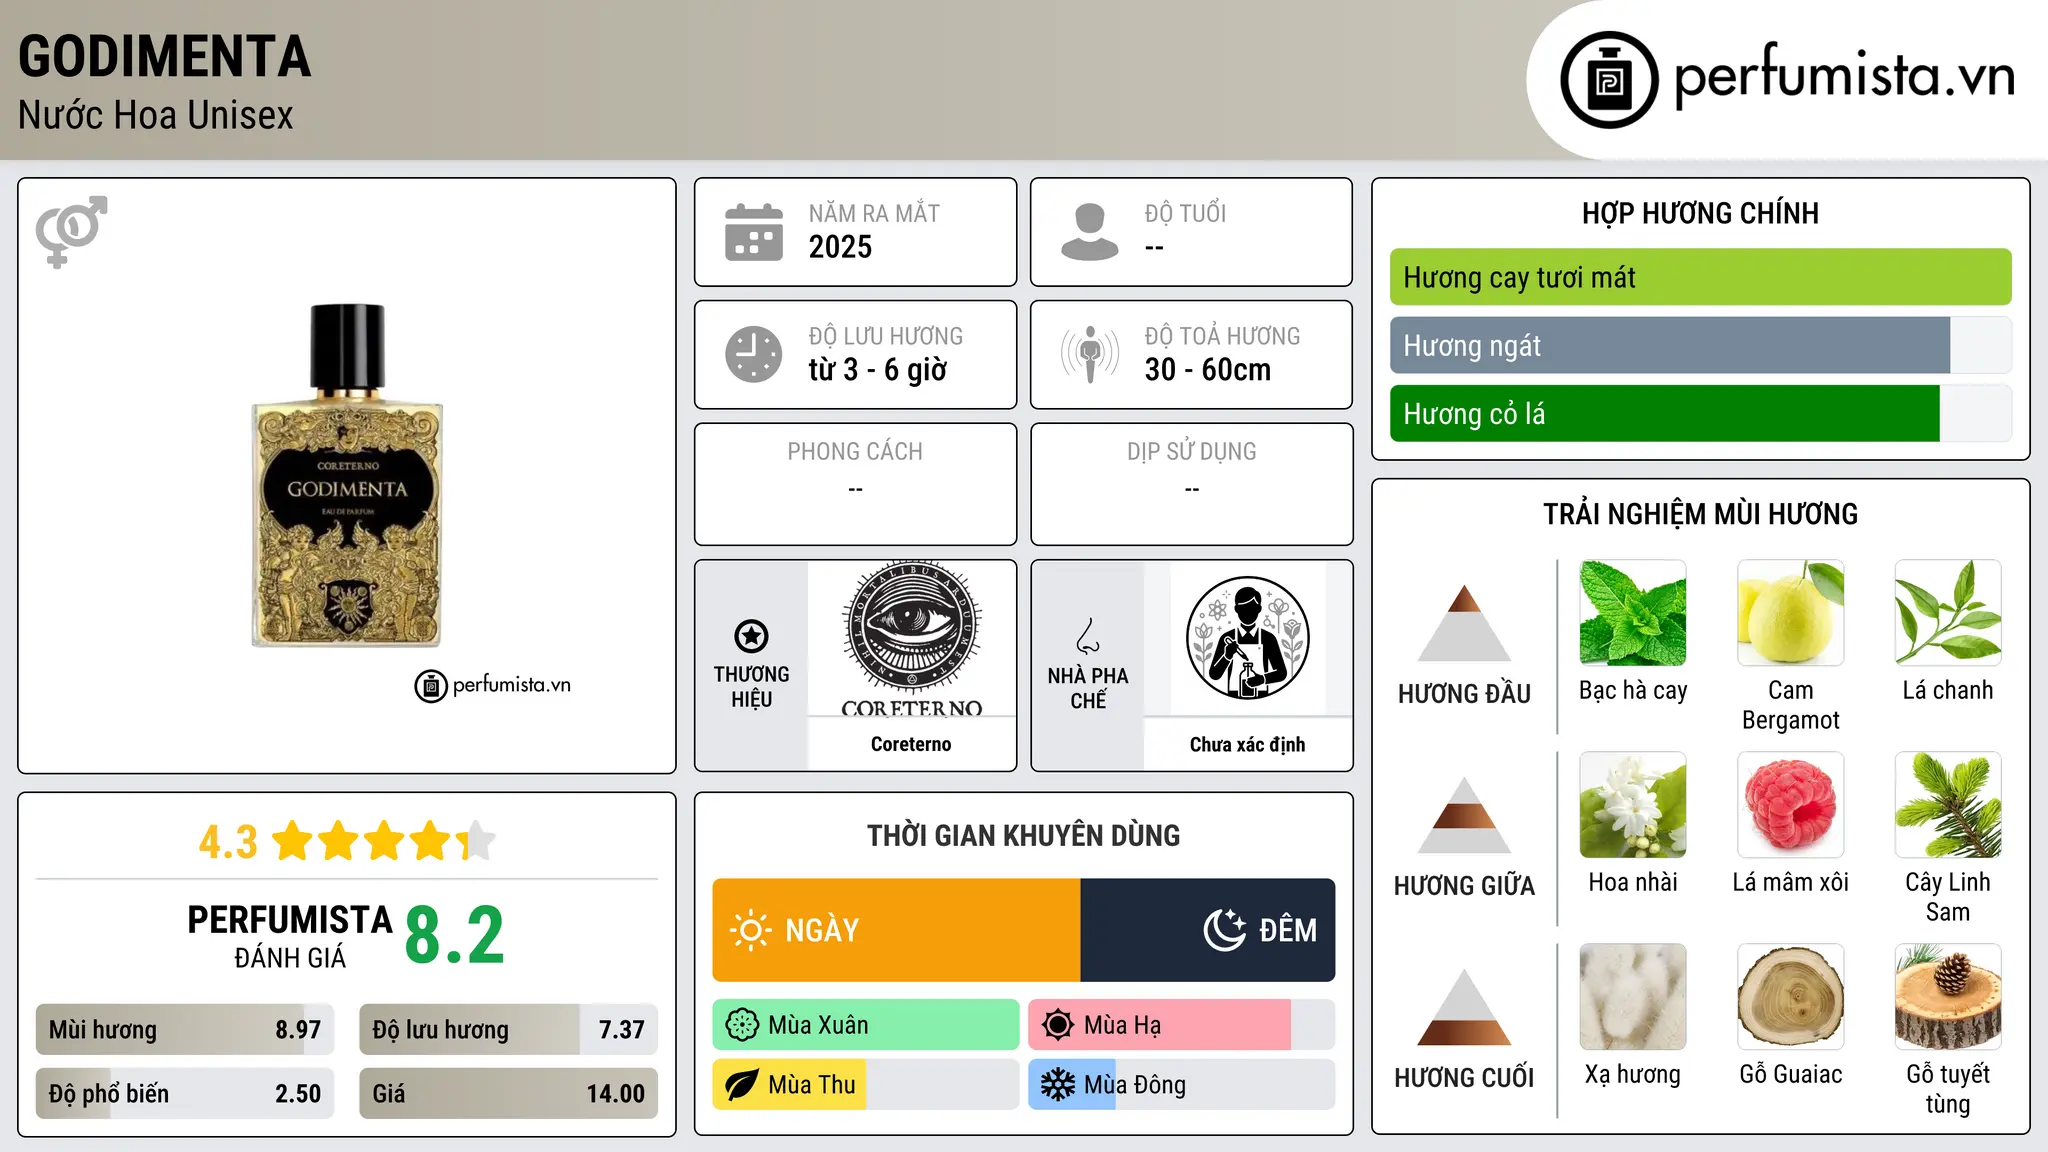2048x1152 pixels.
Task: Click the perfumer silhouette illustration
Action: click(x=1247, y=638)
